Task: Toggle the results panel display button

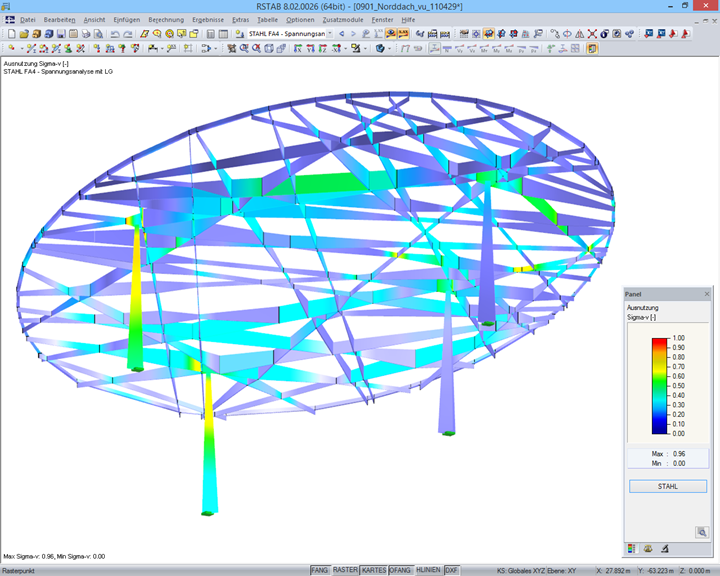Action: pyautogui.click(x=592, y=48)
